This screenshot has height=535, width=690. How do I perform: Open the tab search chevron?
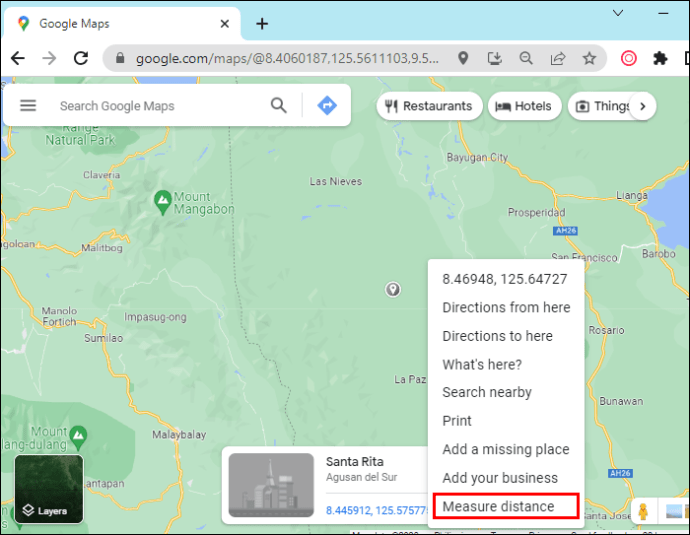click(x=618, y=13)
